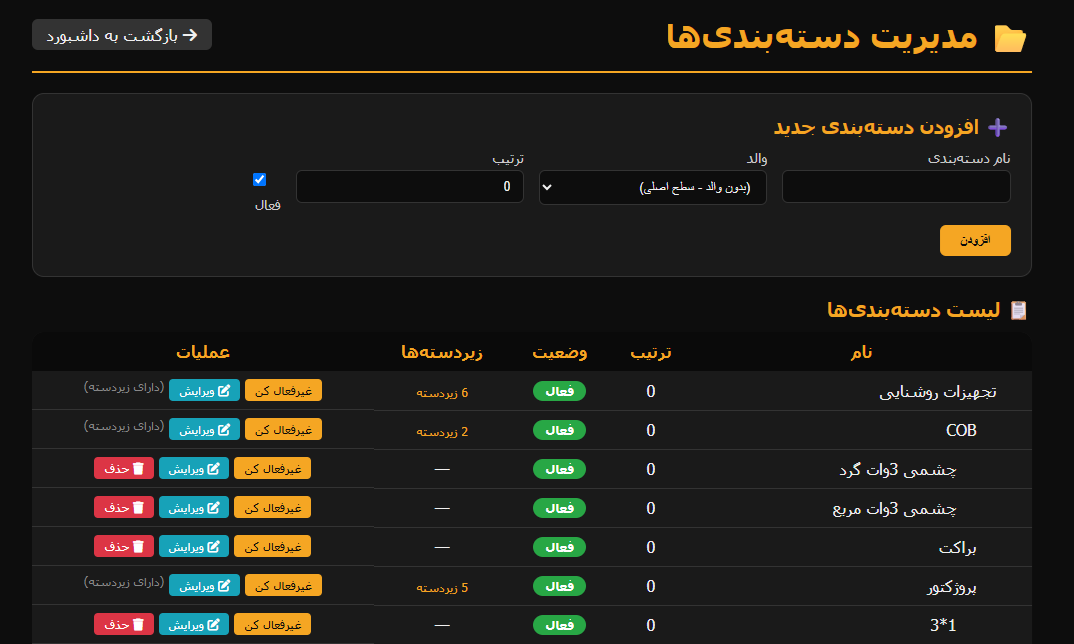Viewport: 1074px width, 644px height.
Task: Click the orange افزودن submit button
Action: [975, 240]
